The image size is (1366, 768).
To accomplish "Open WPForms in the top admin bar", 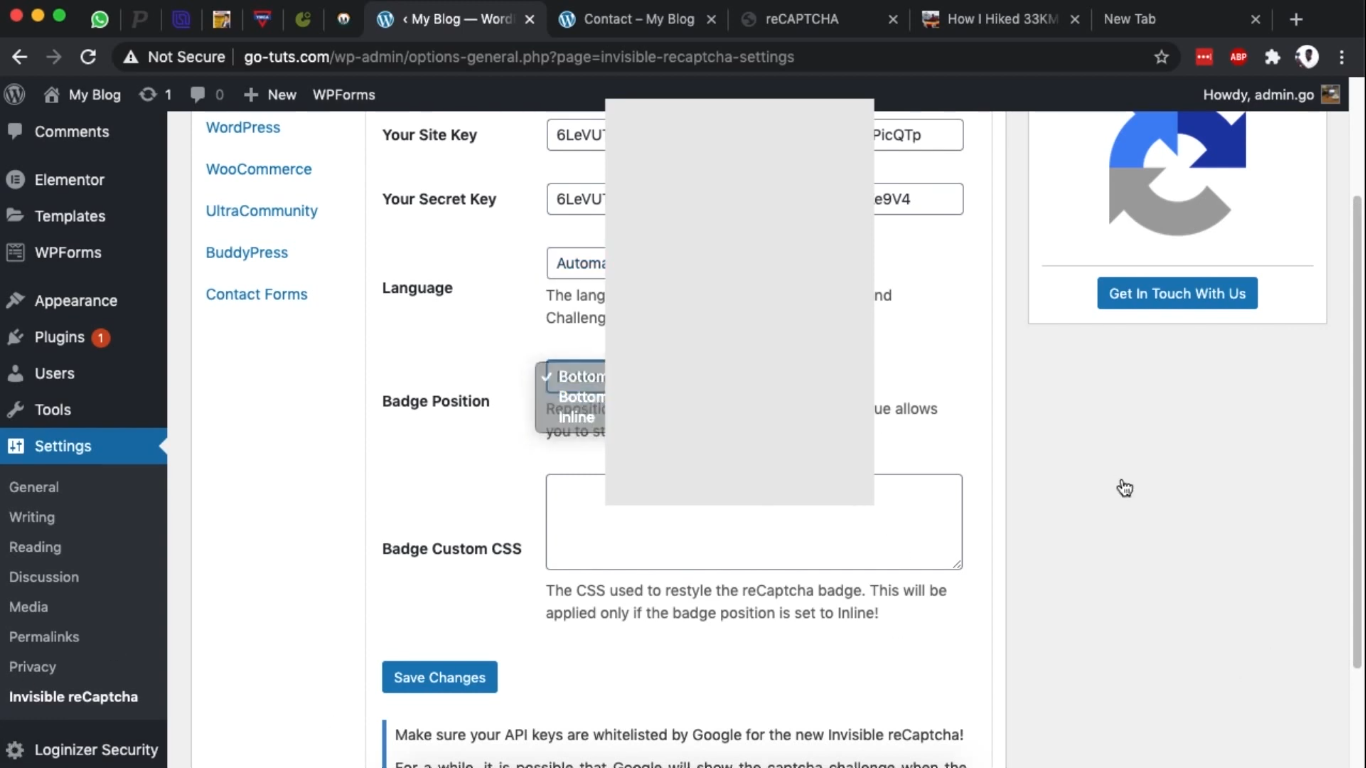I will 344,95.
